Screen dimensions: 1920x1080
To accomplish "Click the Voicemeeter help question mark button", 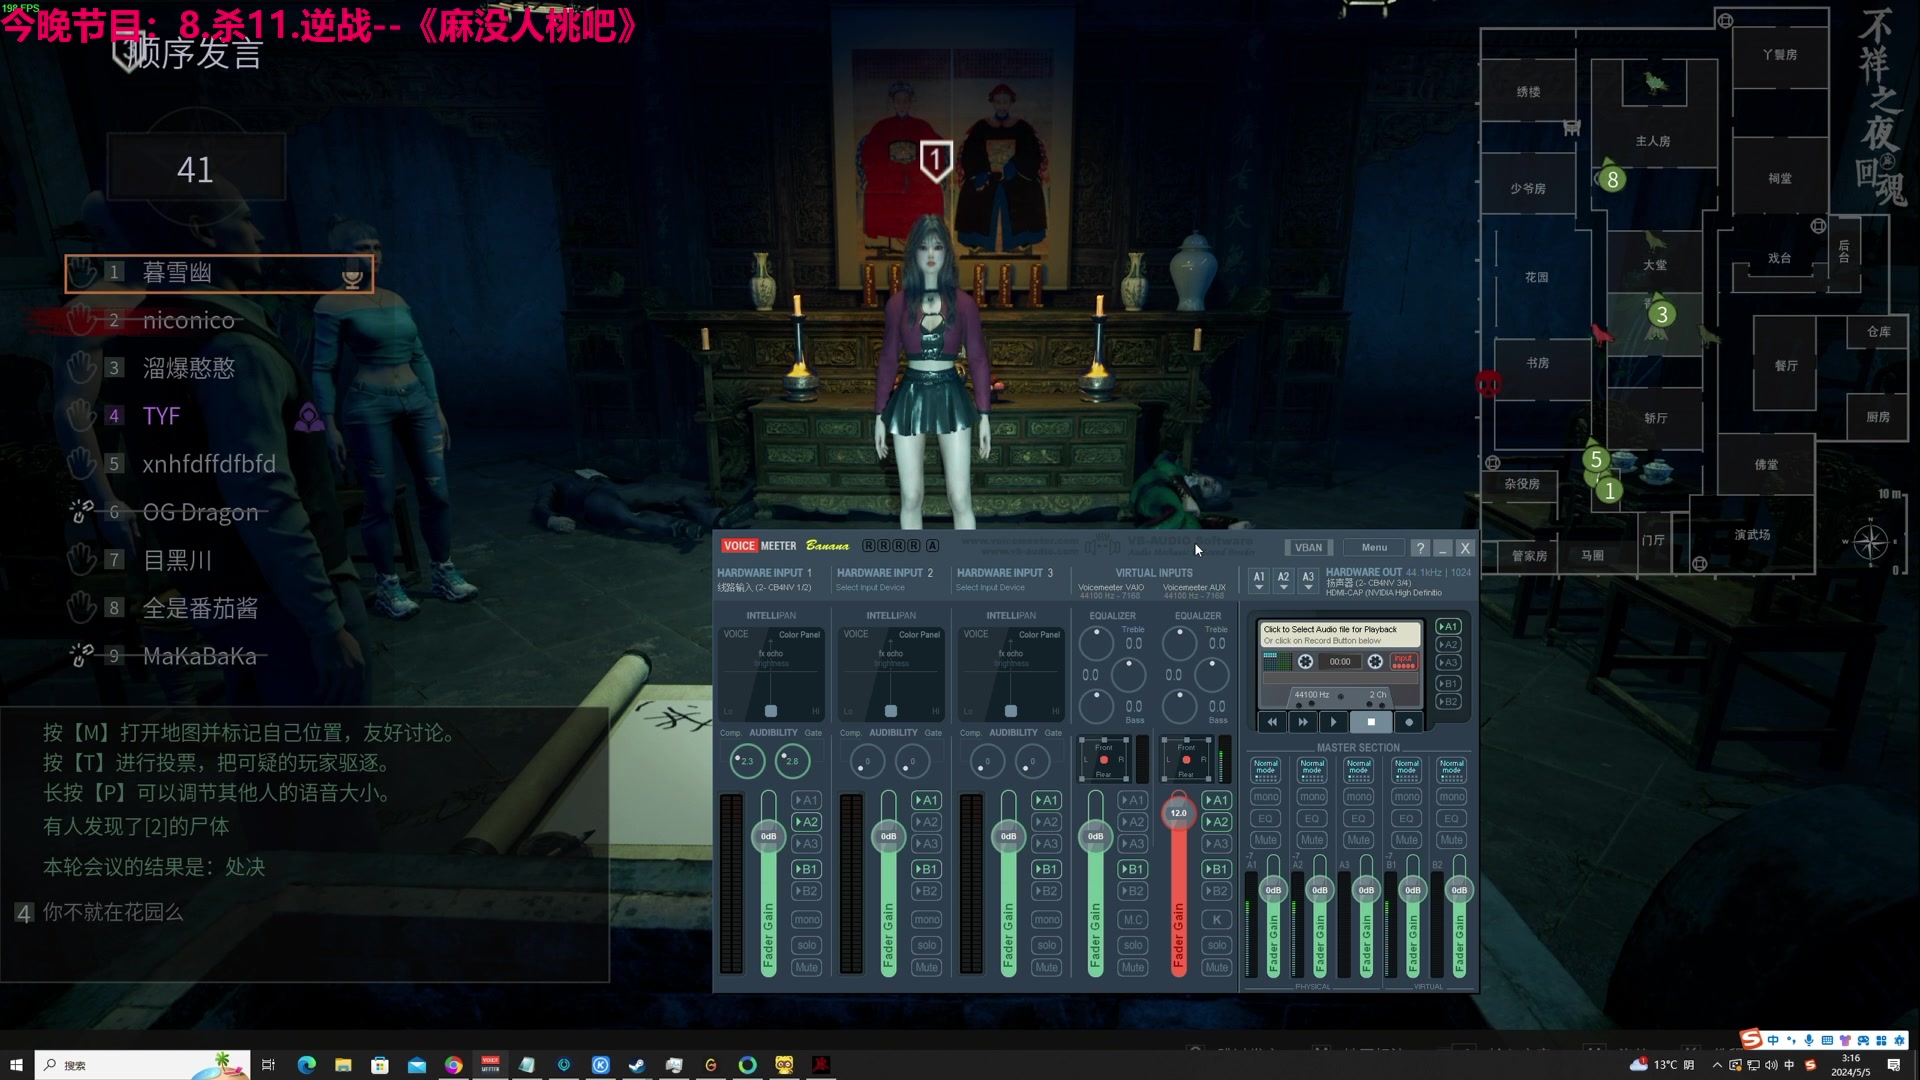I will point(1420,548).
